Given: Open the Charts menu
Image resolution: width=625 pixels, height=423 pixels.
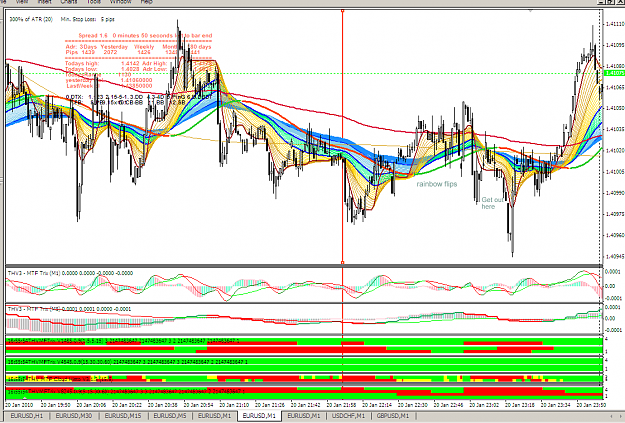Looking at the screenshot, I should (69, 2).
